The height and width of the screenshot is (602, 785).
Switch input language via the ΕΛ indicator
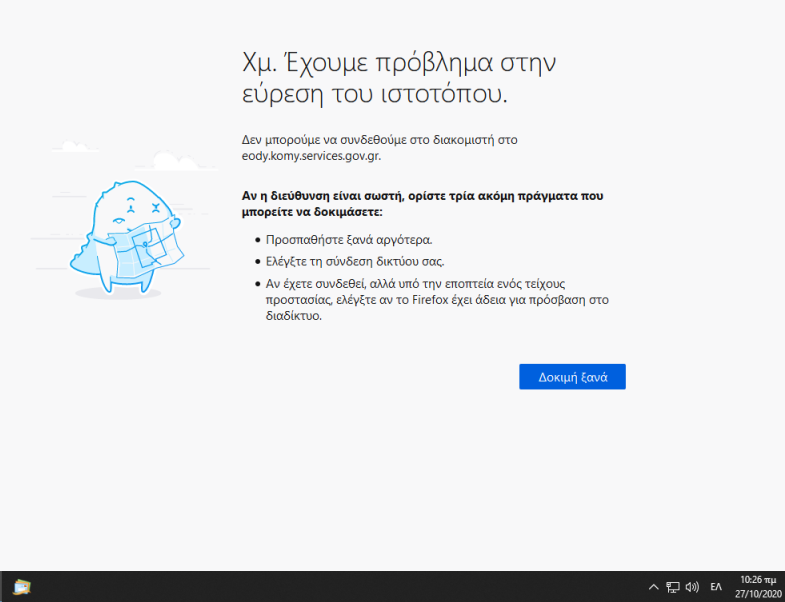[716, 587]
